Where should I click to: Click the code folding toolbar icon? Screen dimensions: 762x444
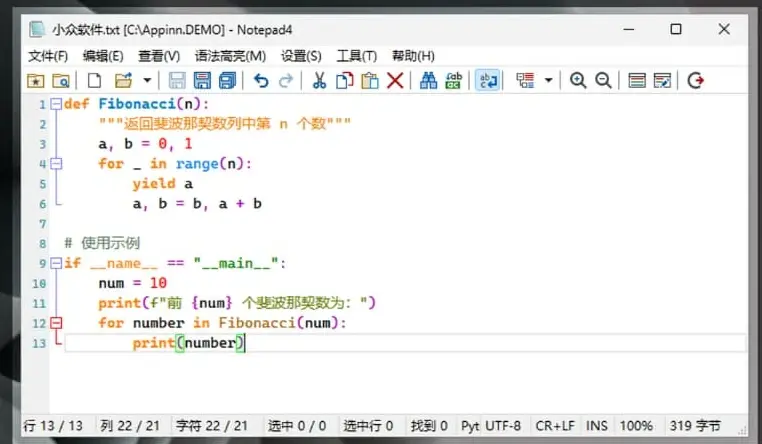pyautogui.click(x=525, y=80)
